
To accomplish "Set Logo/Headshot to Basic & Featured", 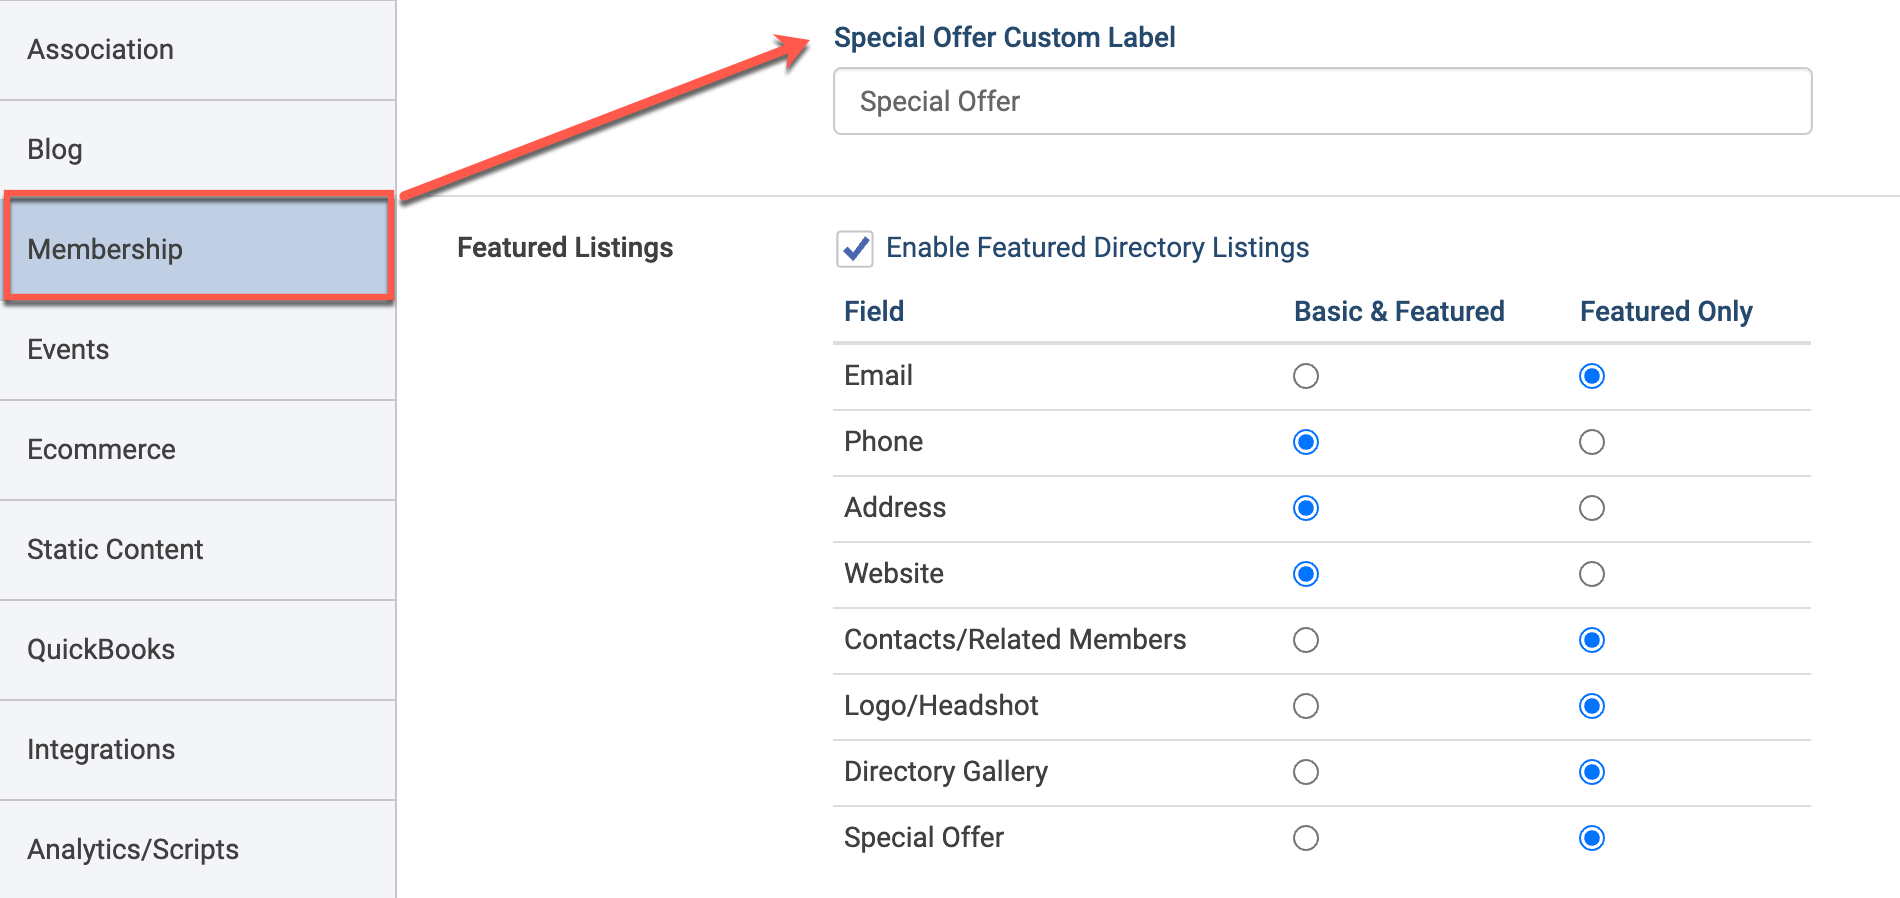I will point(1306,706).
